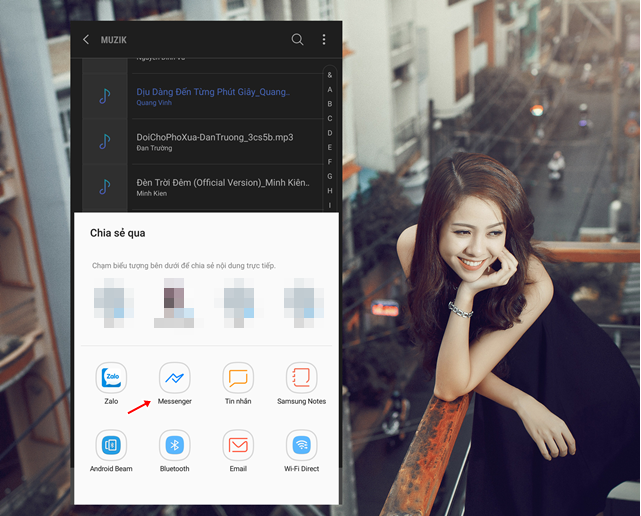Image resolution: width=641 pixels, height=516 pixels.
Task: Tap the Chia sẻ qua heading
Action: (118, 233)
